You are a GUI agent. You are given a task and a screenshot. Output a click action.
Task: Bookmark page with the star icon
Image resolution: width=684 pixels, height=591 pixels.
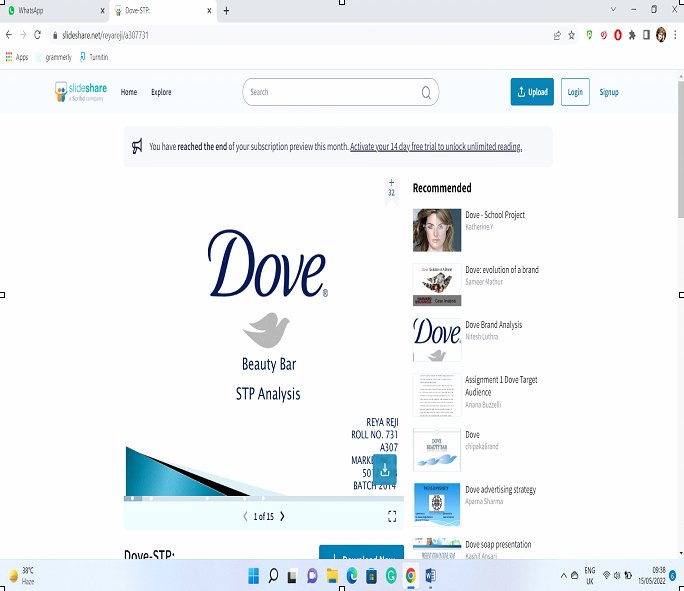[571, 35]
